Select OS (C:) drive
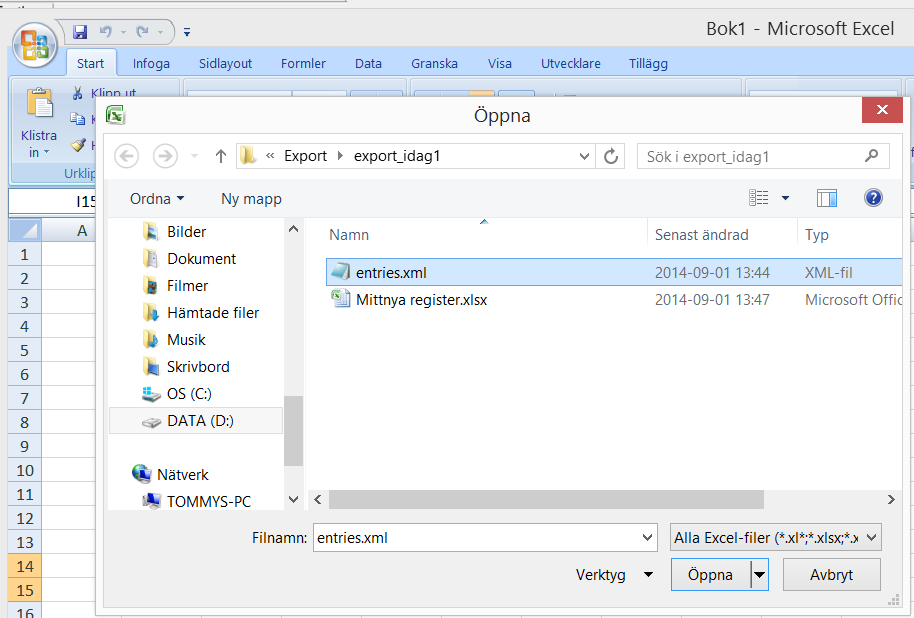Viewport: 914px width, 618px height. (x=189, y=394)
